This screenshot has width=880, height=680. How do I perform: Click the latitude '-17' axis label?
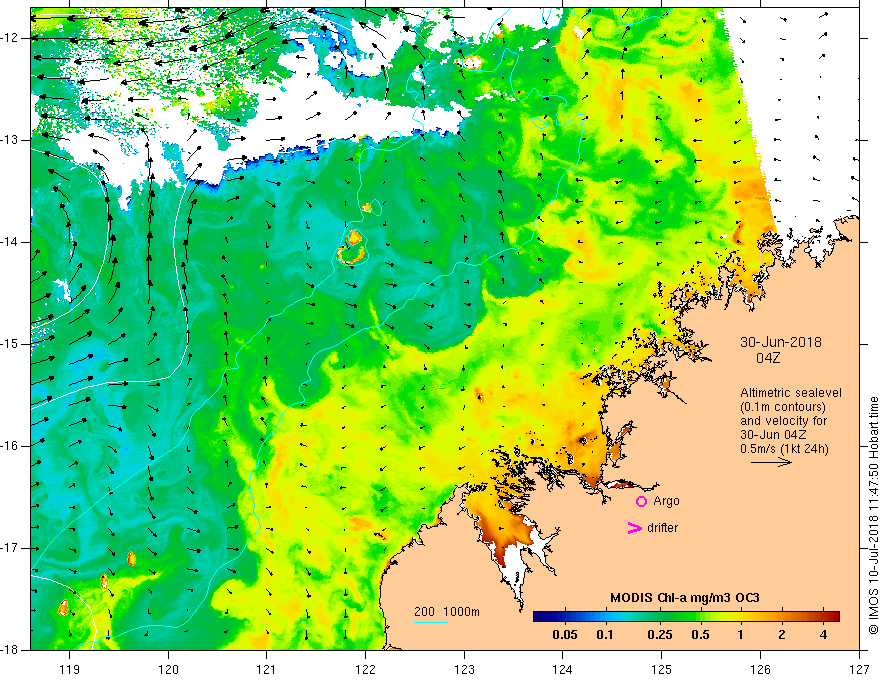pyautogui.click(x=11, y=548)
